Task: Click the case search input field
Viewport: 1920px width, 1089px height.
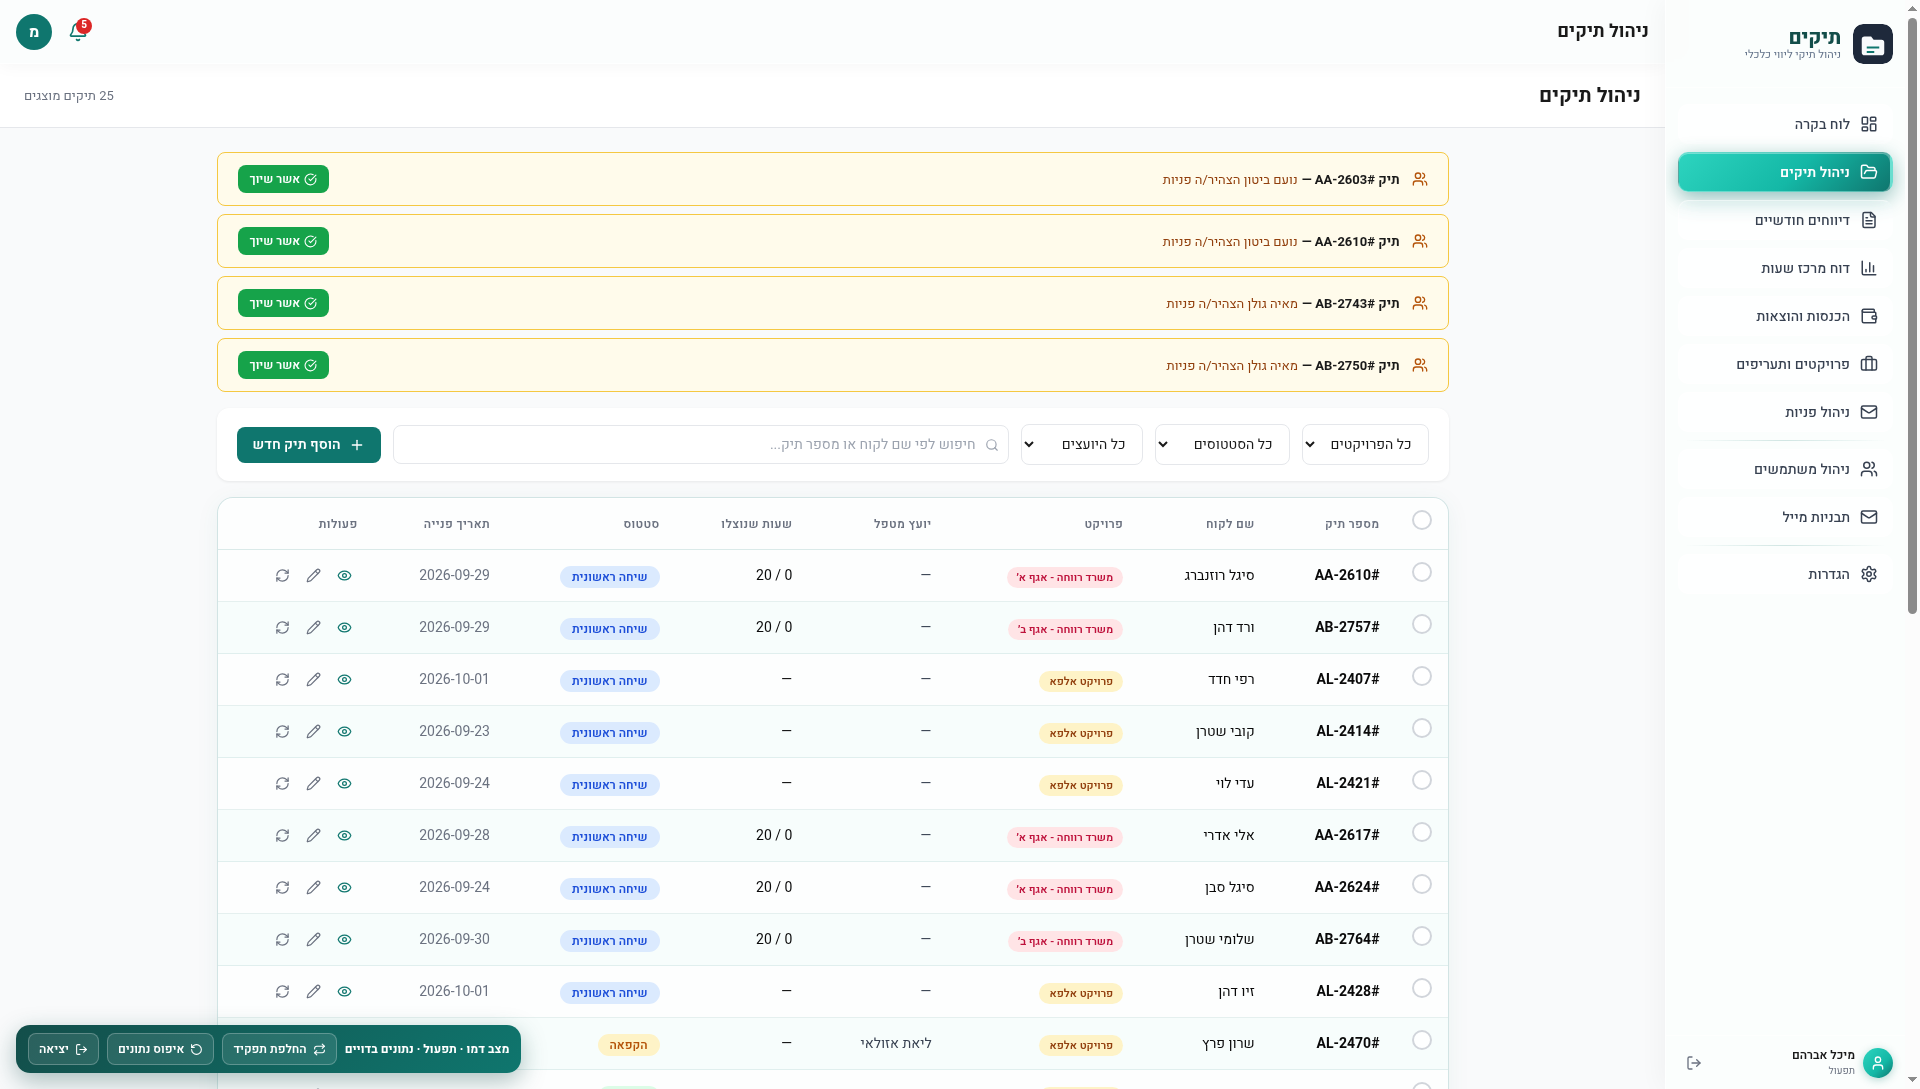Action: (701, 445)
